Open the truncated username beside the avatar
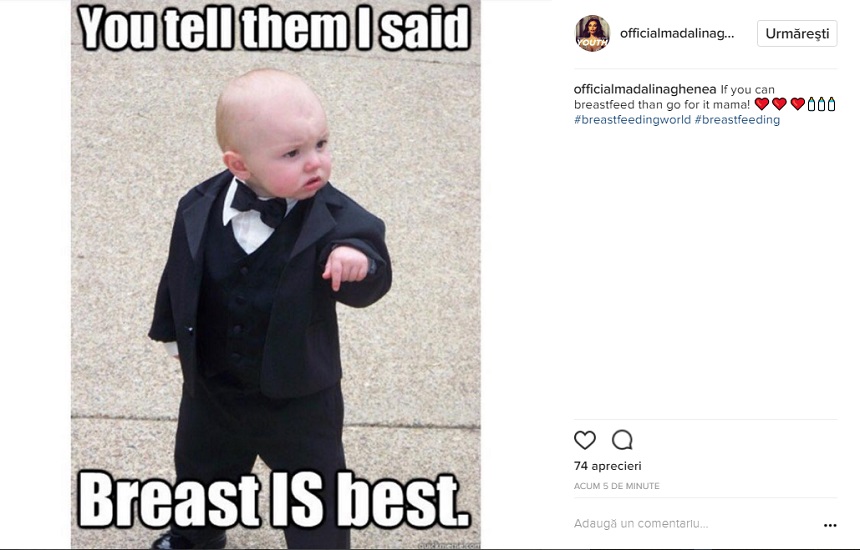 677,33
